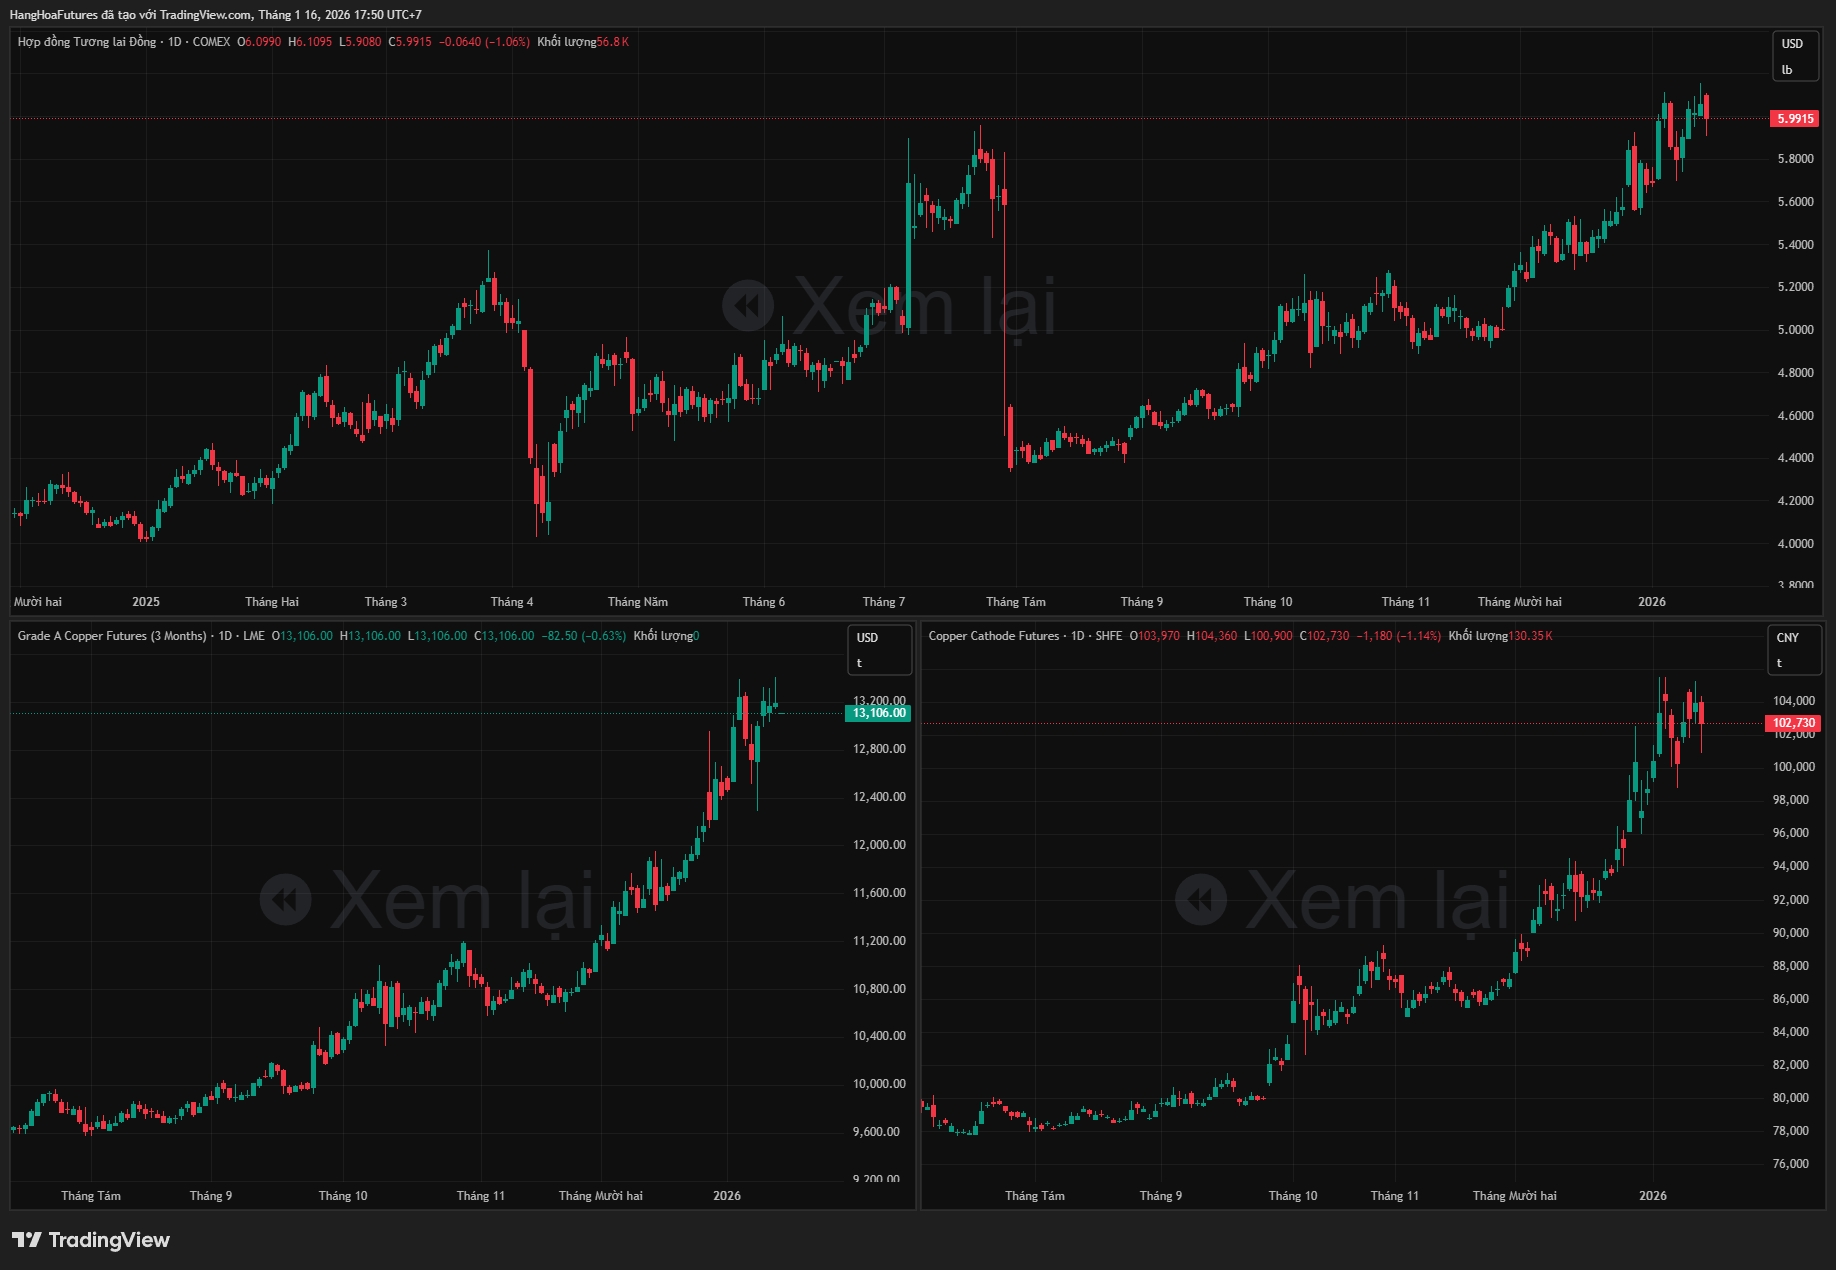Open the USD lb unit selector on COMEX chart

pos(1794,56)
